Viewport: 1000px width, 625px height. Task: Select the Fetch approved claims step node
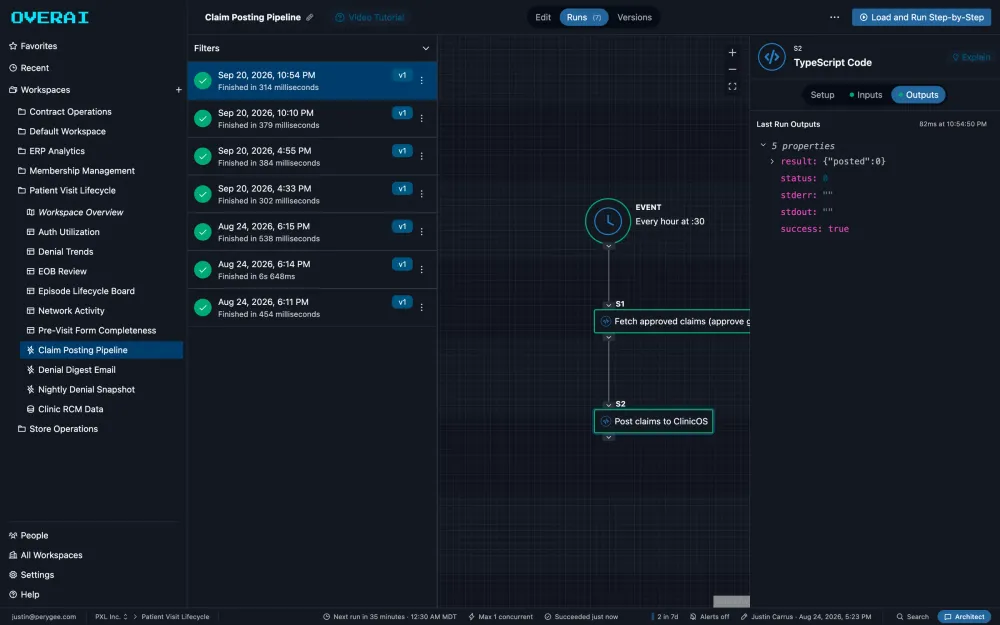(672, 321)
